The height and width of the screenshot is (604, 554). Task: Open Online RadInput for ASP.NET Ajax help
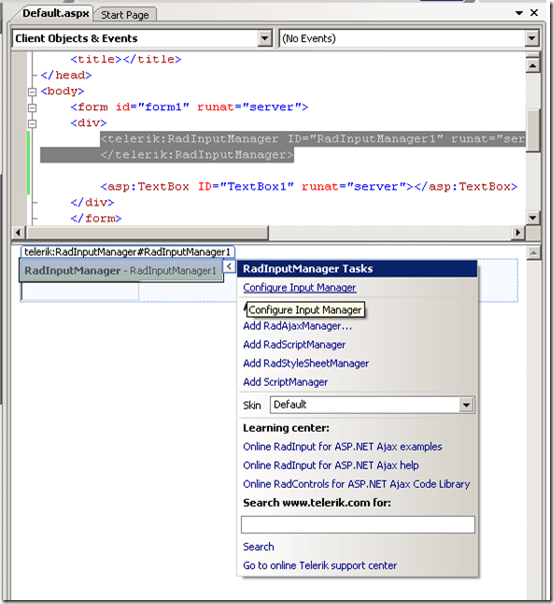coord(331,465)
